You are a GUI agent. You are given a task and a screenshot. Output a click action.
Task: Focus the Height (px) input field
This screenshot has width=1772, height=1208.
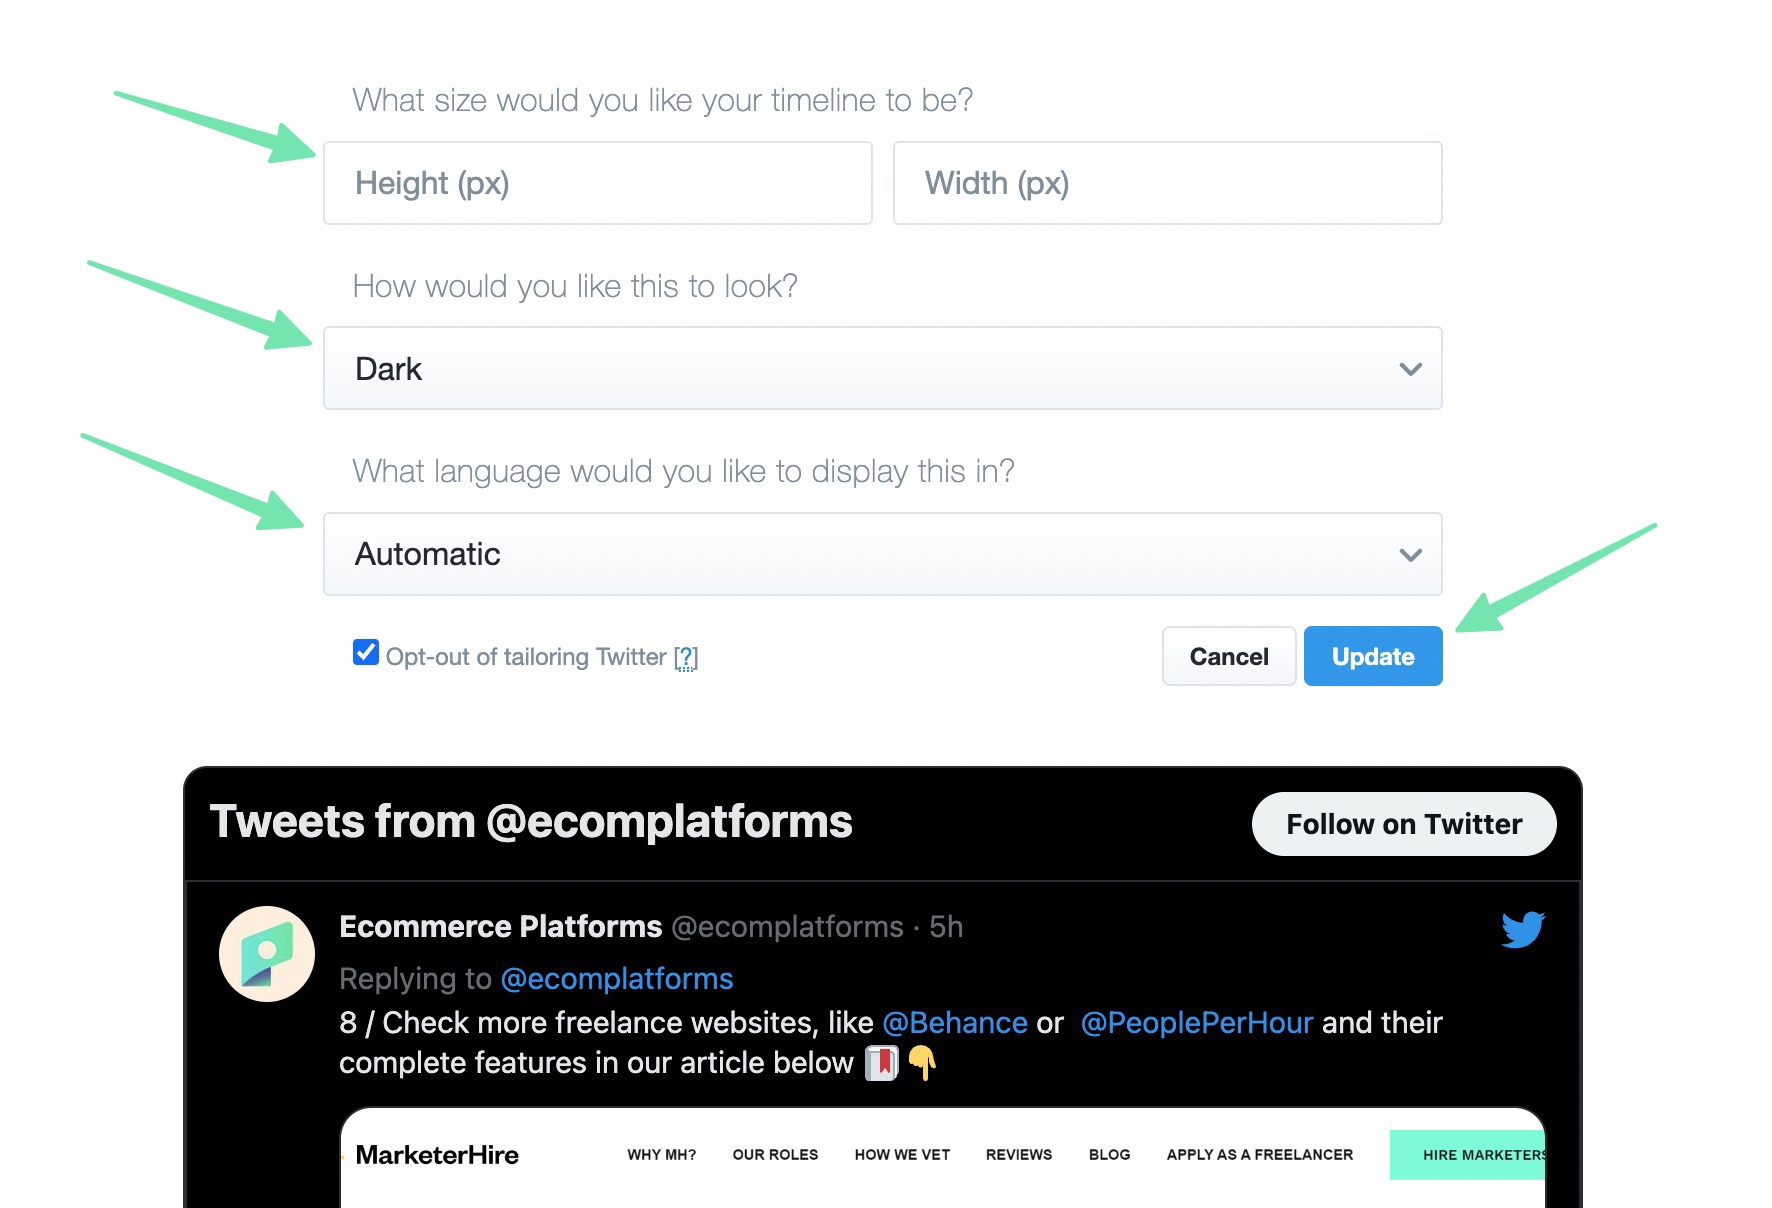coord(597,183)
